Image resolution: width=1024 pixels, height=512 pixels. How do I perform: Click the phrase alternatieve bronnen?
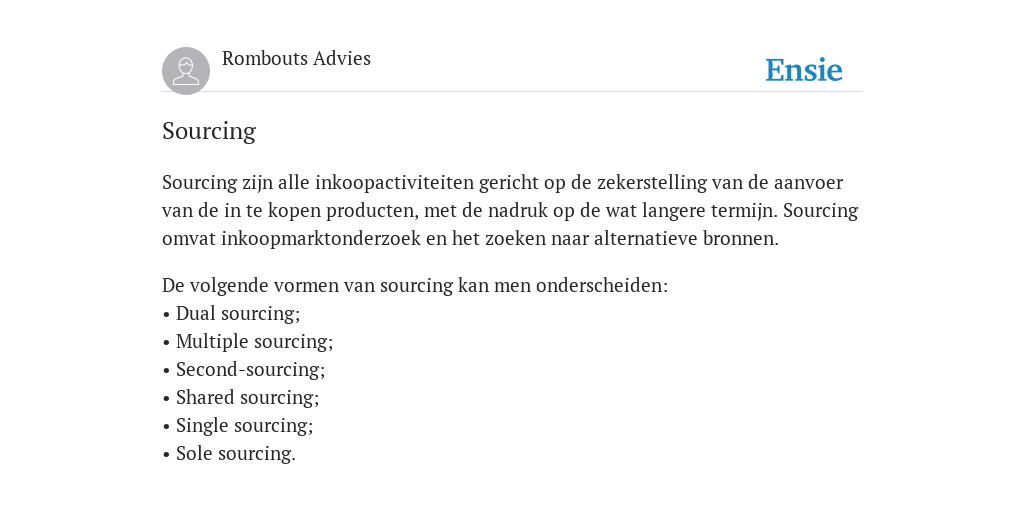click(x=686, y=238)
